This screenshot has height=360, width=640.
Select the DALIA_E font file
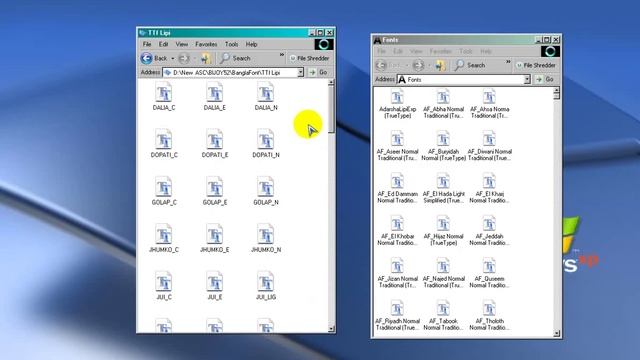[215, 96]
